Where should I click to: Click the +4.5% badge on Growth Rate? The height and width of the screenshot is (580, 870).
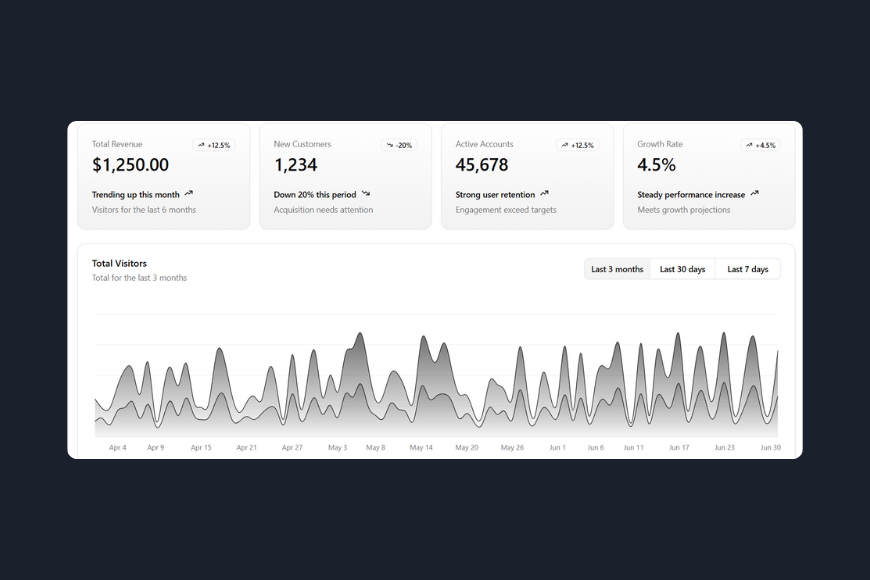click(760, 145)
